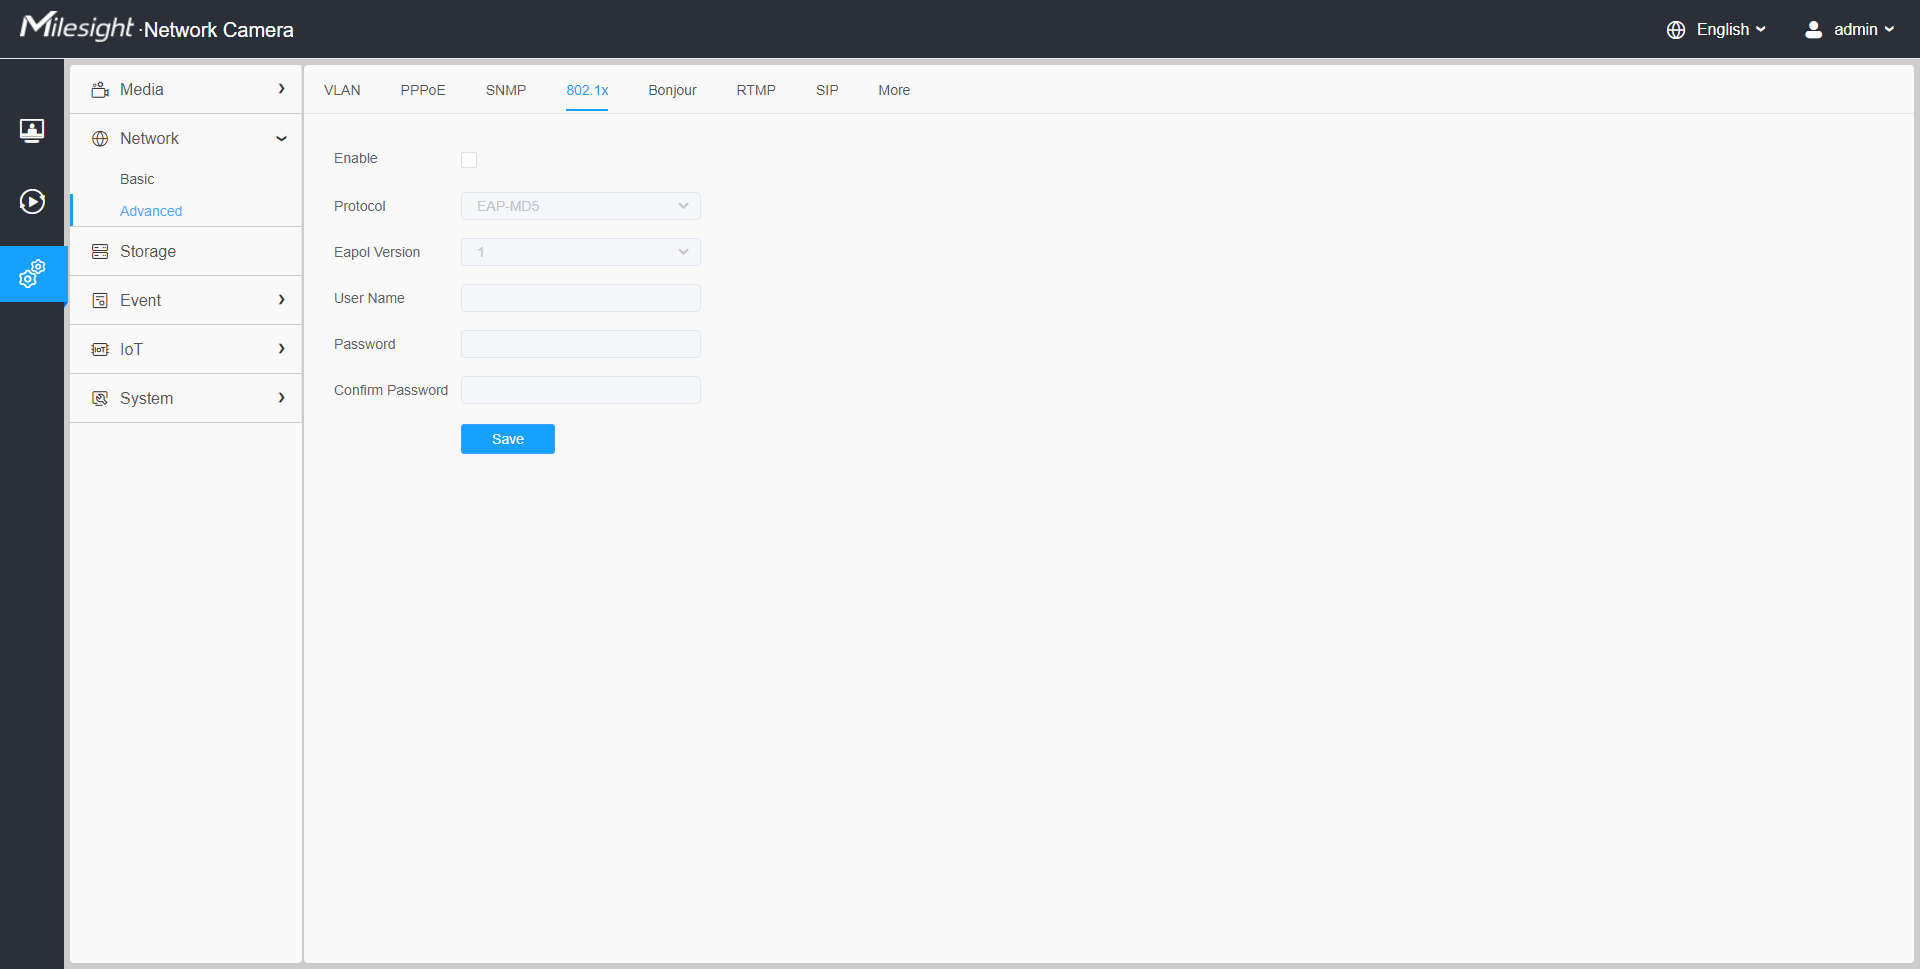The image size is (1920, 969).
Task: Open the Live View monitor icon
Action: (32, 131)
